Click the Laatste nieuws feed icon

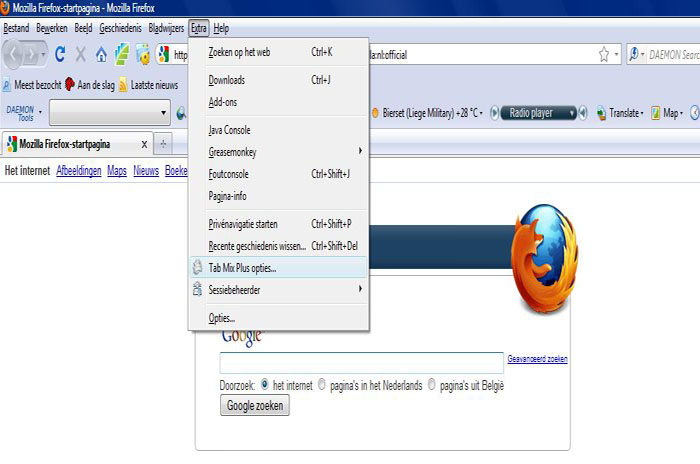123,85
